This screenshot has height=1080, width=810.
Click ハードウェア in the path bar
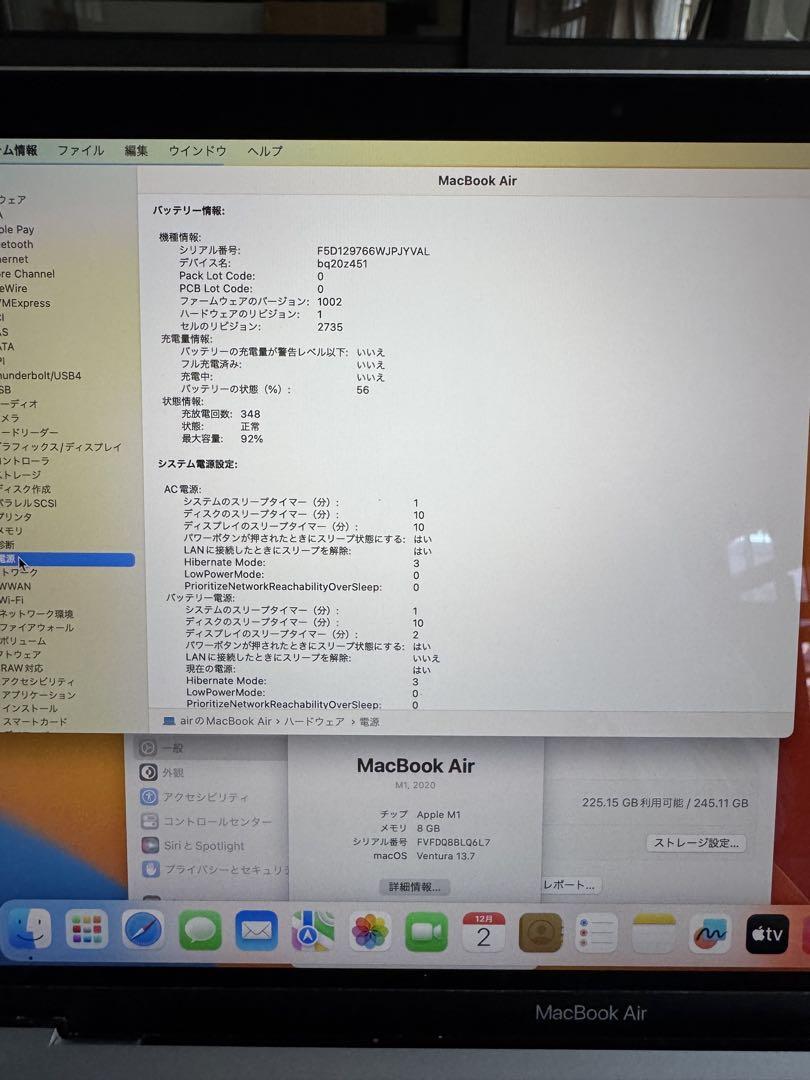tap(314, 721)
